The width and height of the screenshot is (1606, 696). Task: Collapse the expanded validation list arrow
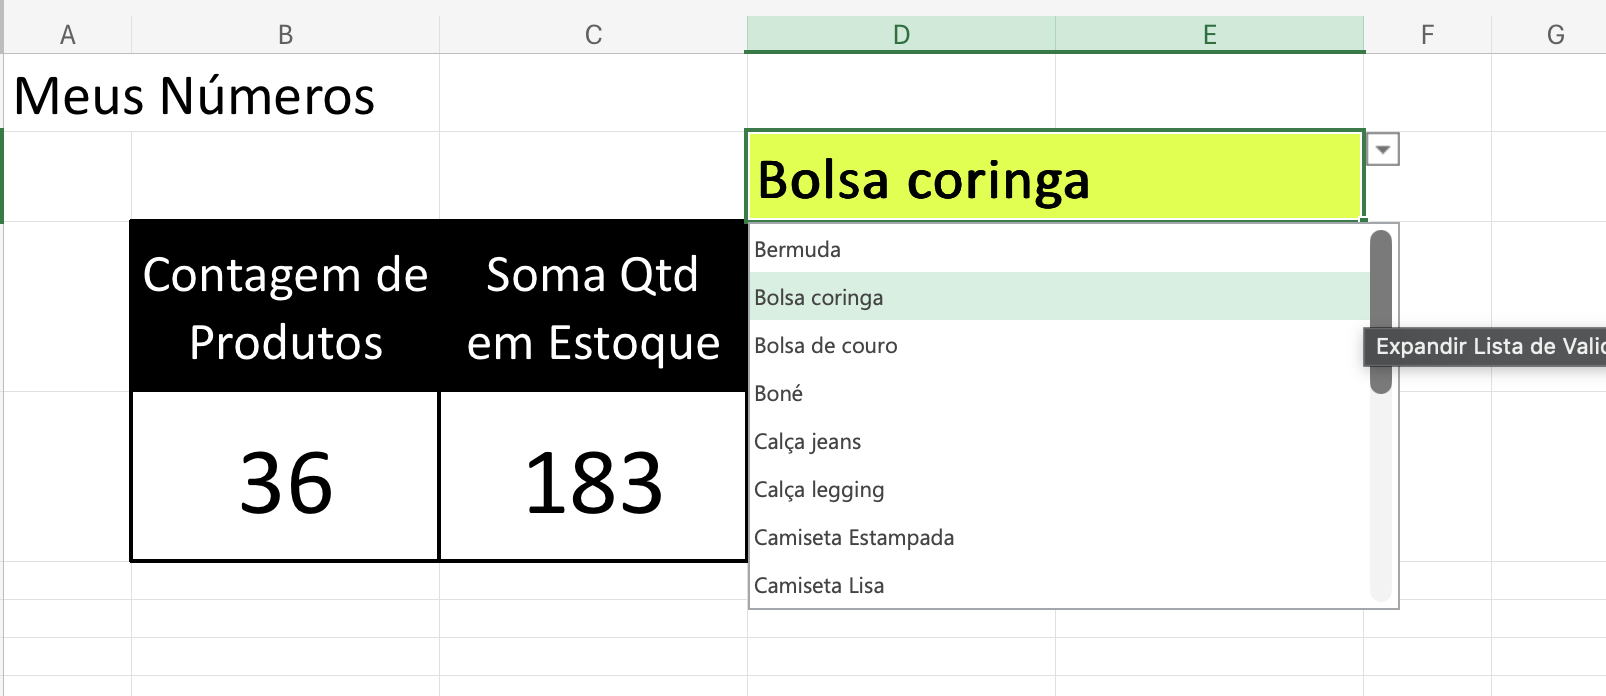point(1383,148)
